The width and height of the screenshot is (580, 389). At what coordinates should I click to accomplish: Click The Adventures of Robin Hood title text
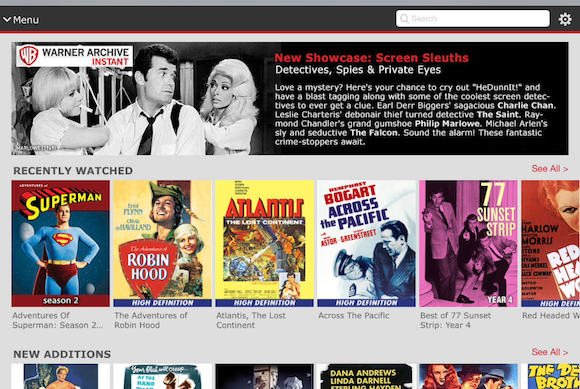coord(151,320)
